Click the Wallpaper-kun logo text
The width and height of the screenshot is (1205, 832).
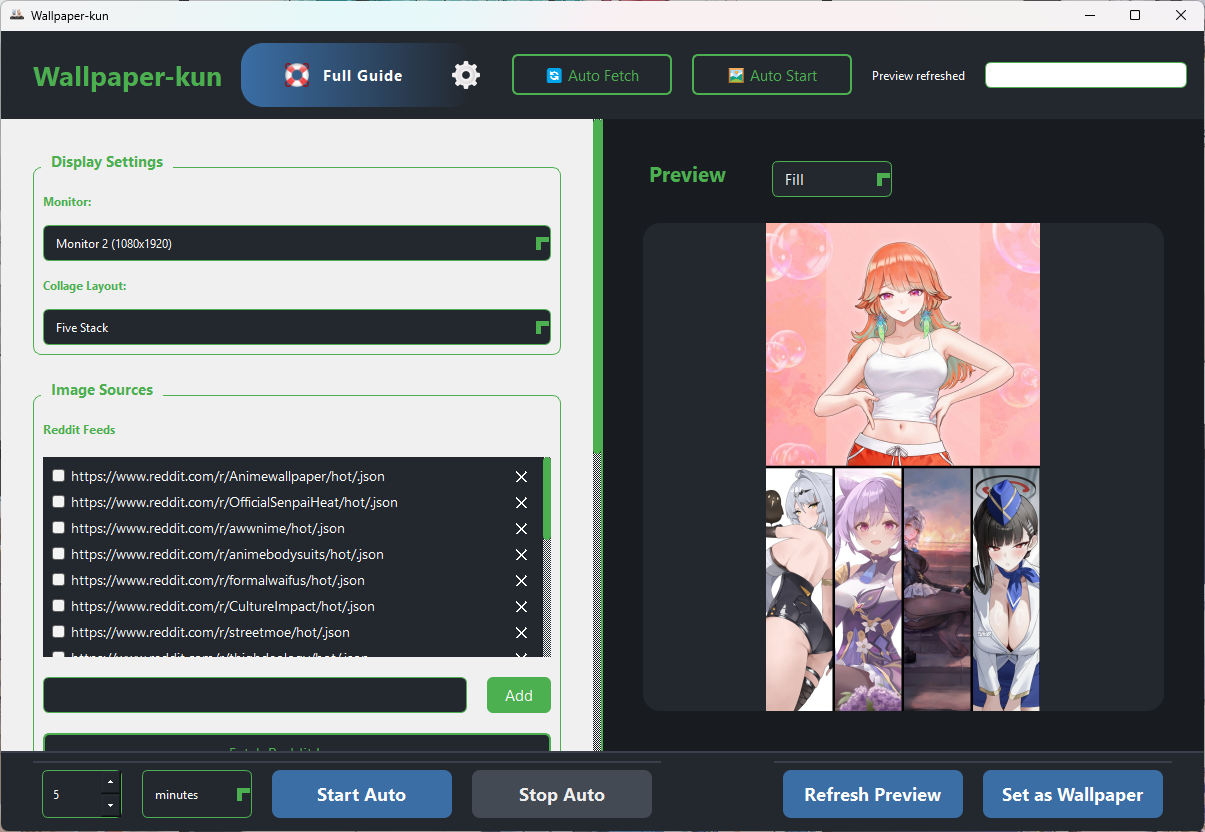click(127, 76)
